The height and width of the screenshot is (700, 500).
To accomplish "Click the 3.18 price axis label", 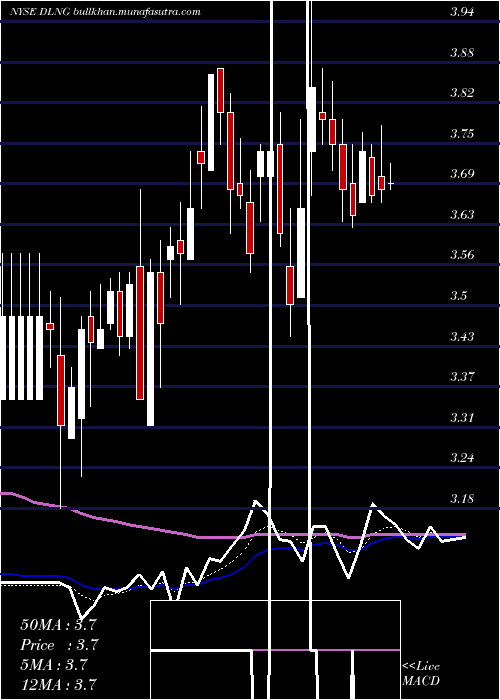I will pos(462,499).
